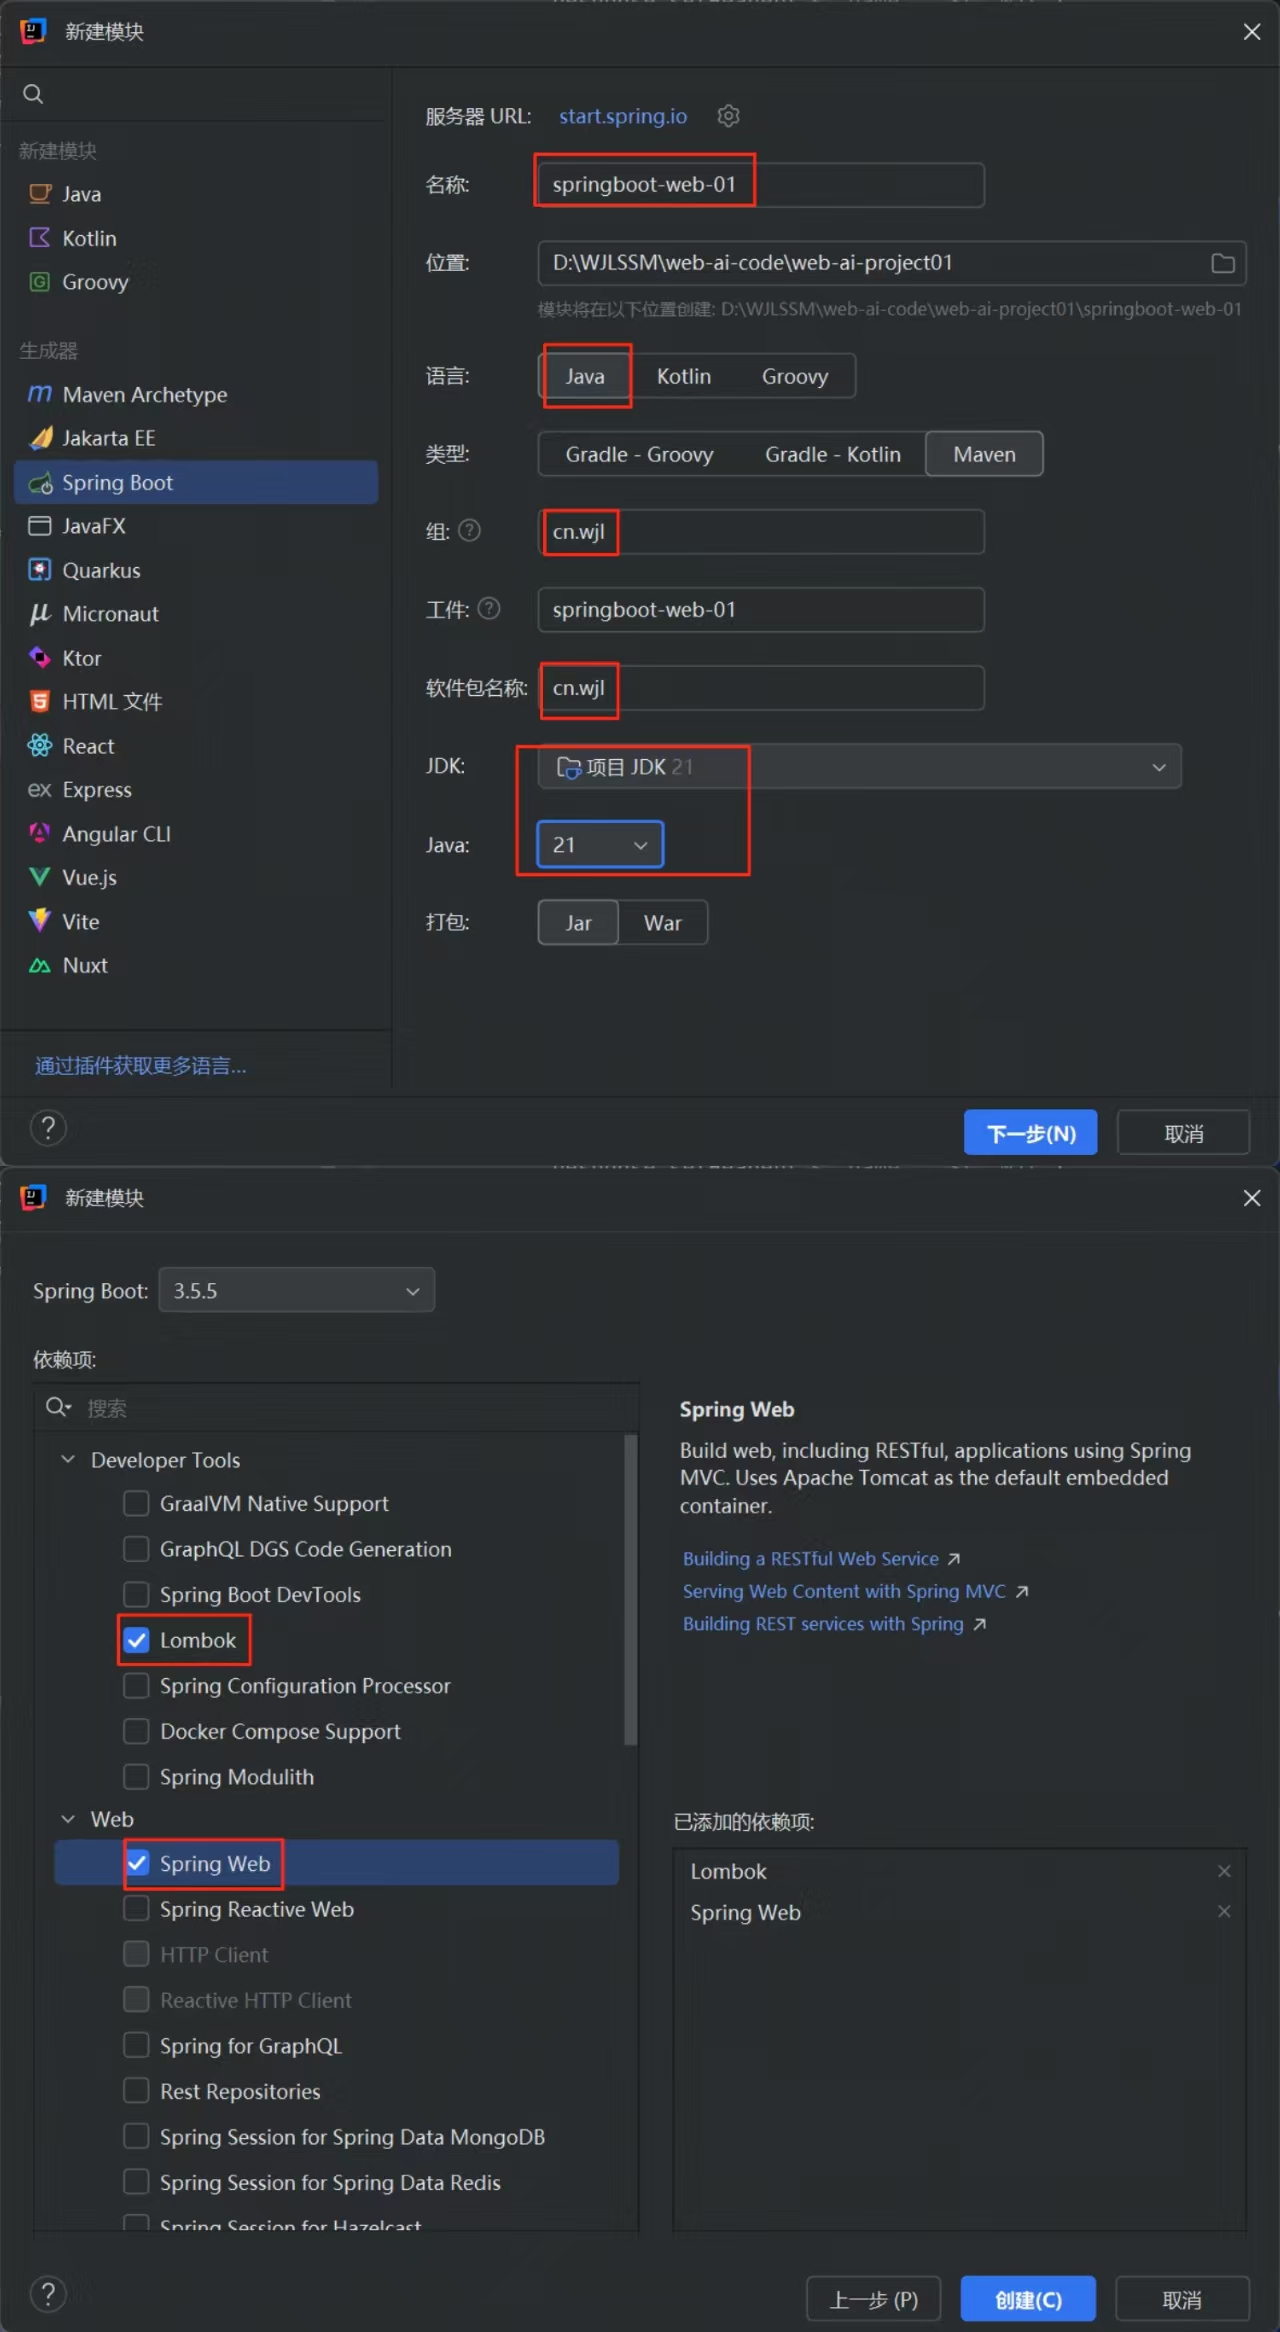Select Gradle - Kotlin build type
Image resolution: width=1280 pixels, height=2332 pixels.
point(833,454)
